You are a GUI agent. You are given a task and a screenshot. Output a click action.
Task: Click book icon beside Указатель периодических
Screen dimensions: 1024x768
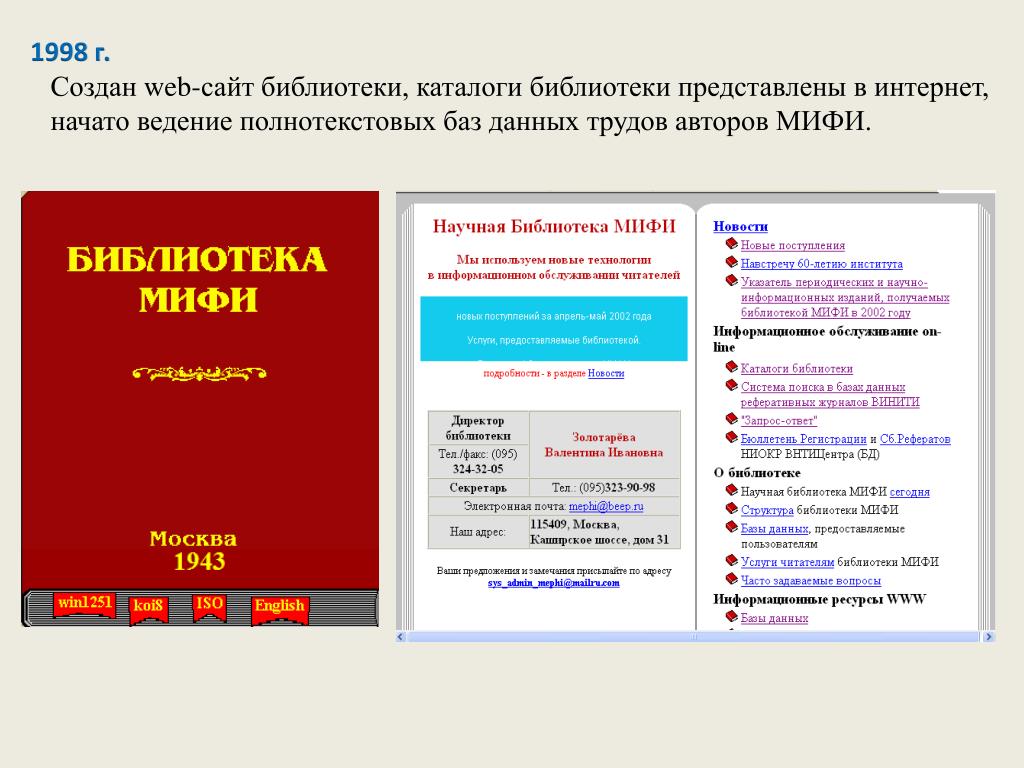point(731,281)
